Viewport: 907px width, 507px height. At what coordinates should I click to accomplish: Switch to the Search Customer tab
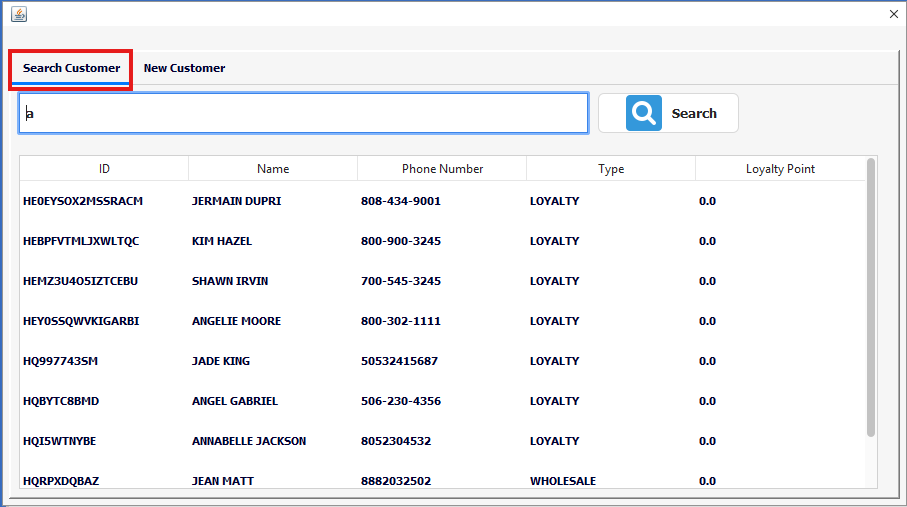(x=71, y=68)
